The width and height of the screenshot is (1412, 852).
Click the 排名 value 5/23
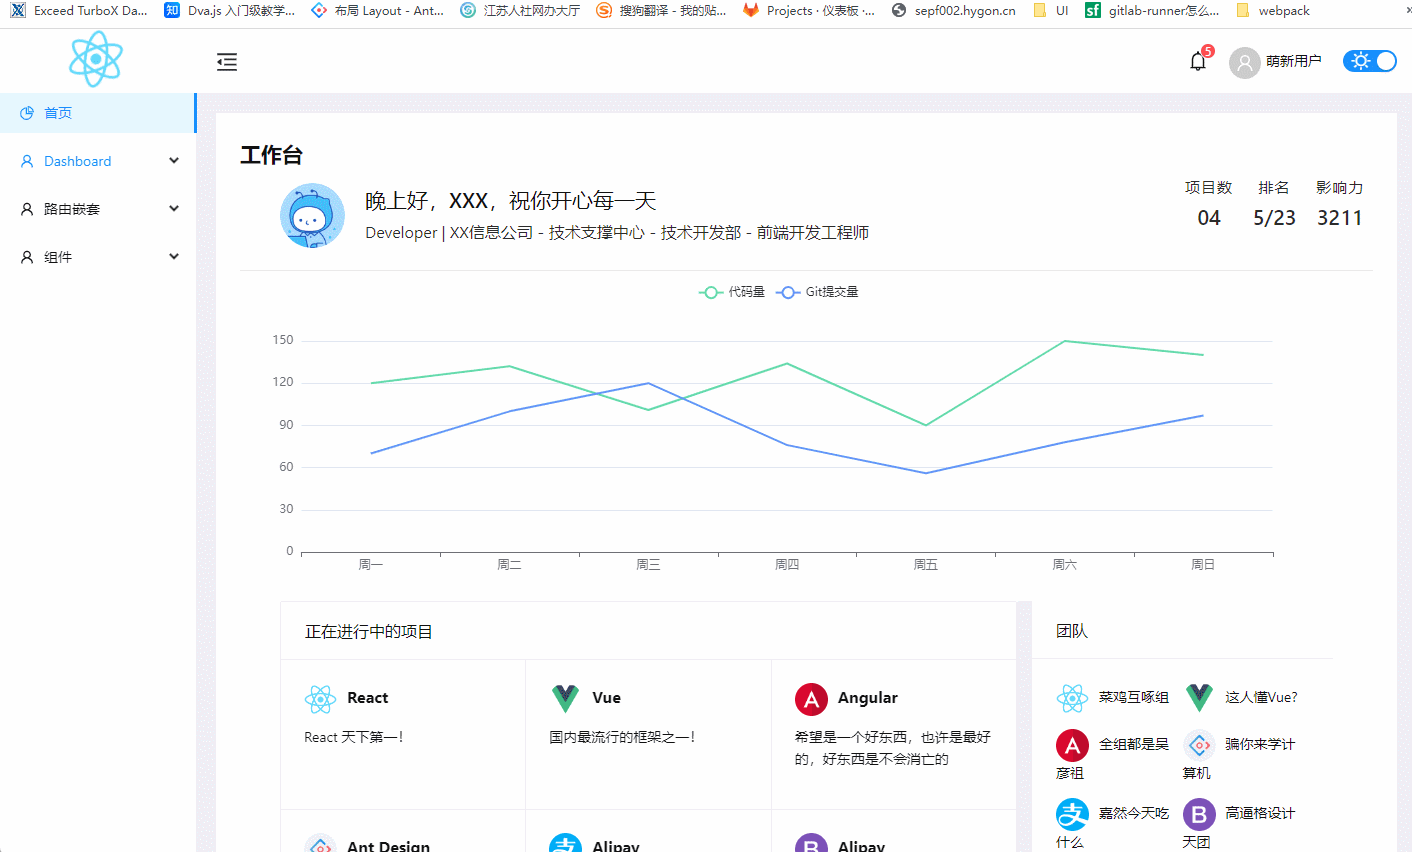coord(1274,218)
